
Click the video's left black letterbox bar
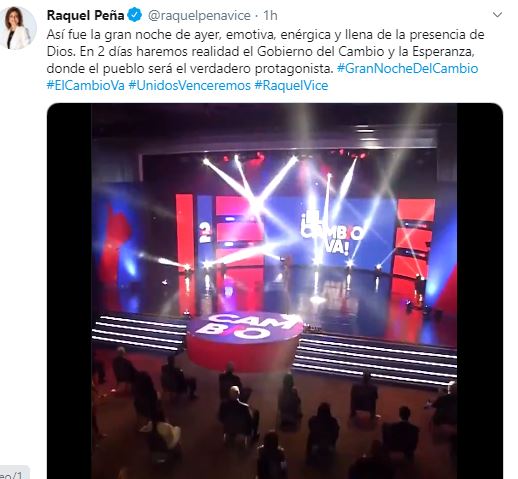pos(69,291)
